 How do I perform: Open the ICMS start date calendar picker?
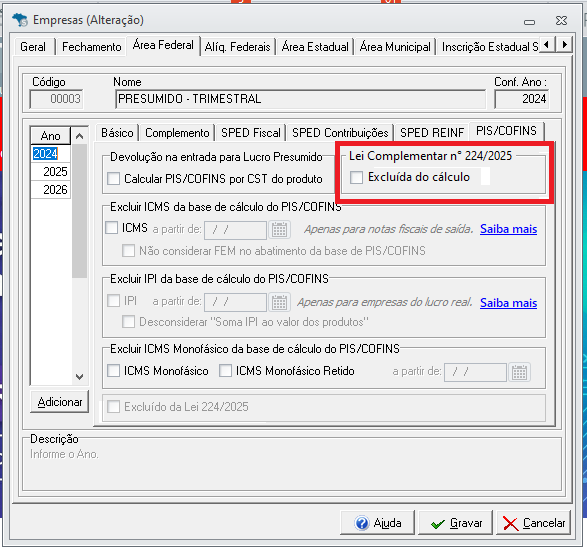point(279,229)
